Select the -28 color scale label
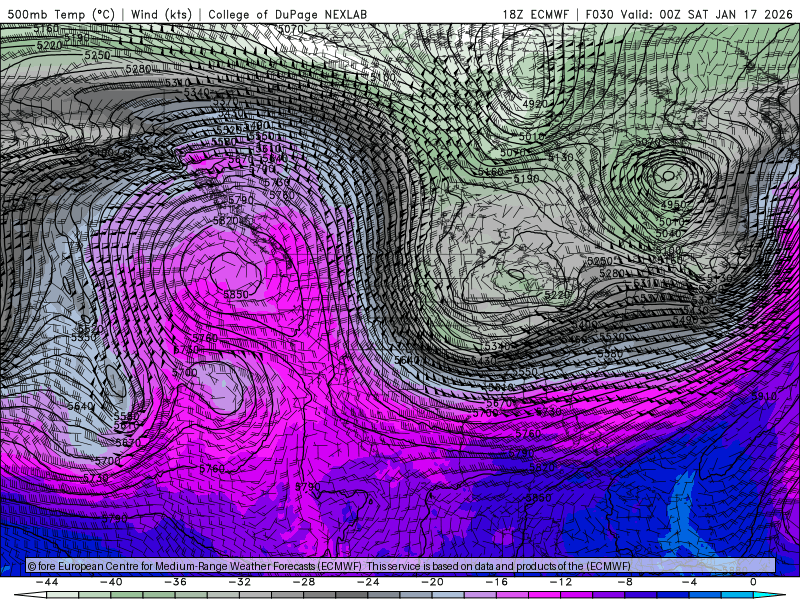 tap(304, 582)
